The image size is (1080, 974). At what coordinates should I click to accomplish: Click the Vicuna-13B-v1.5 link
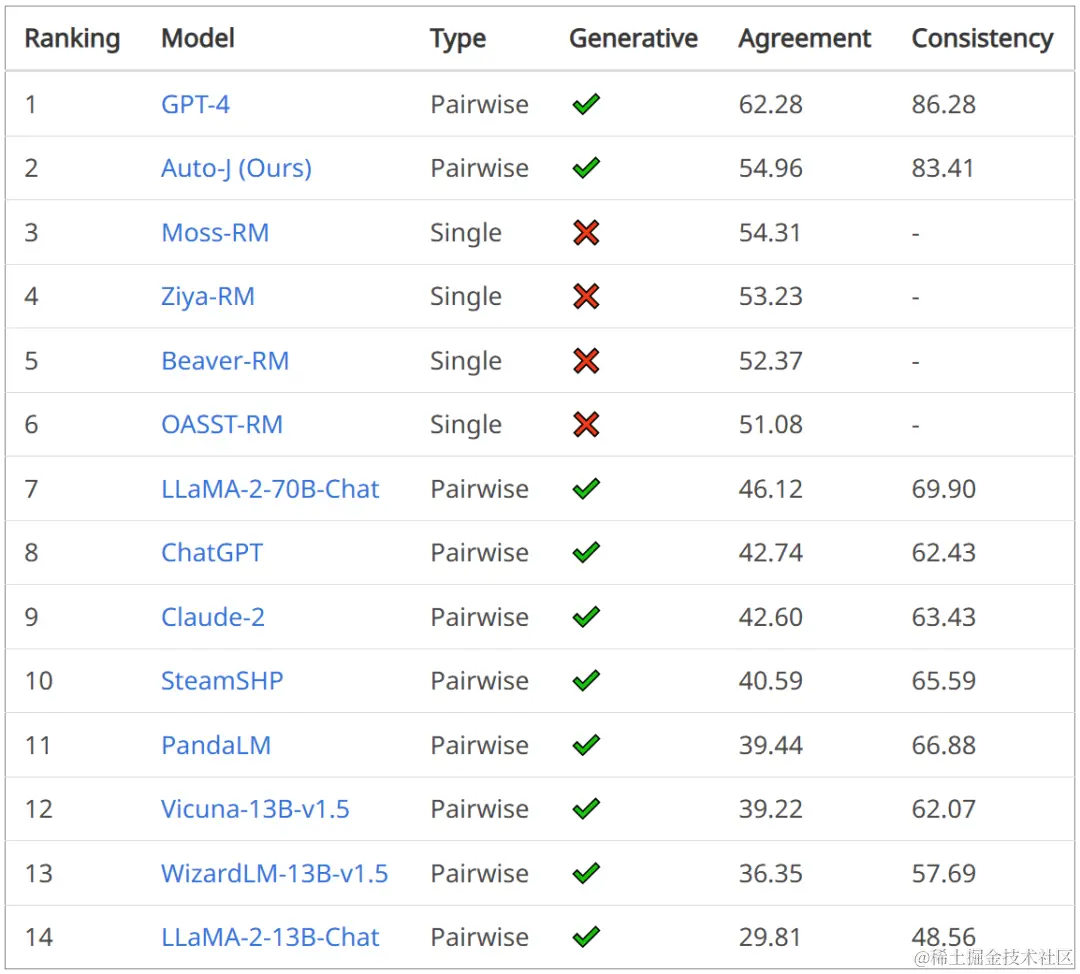255,809
